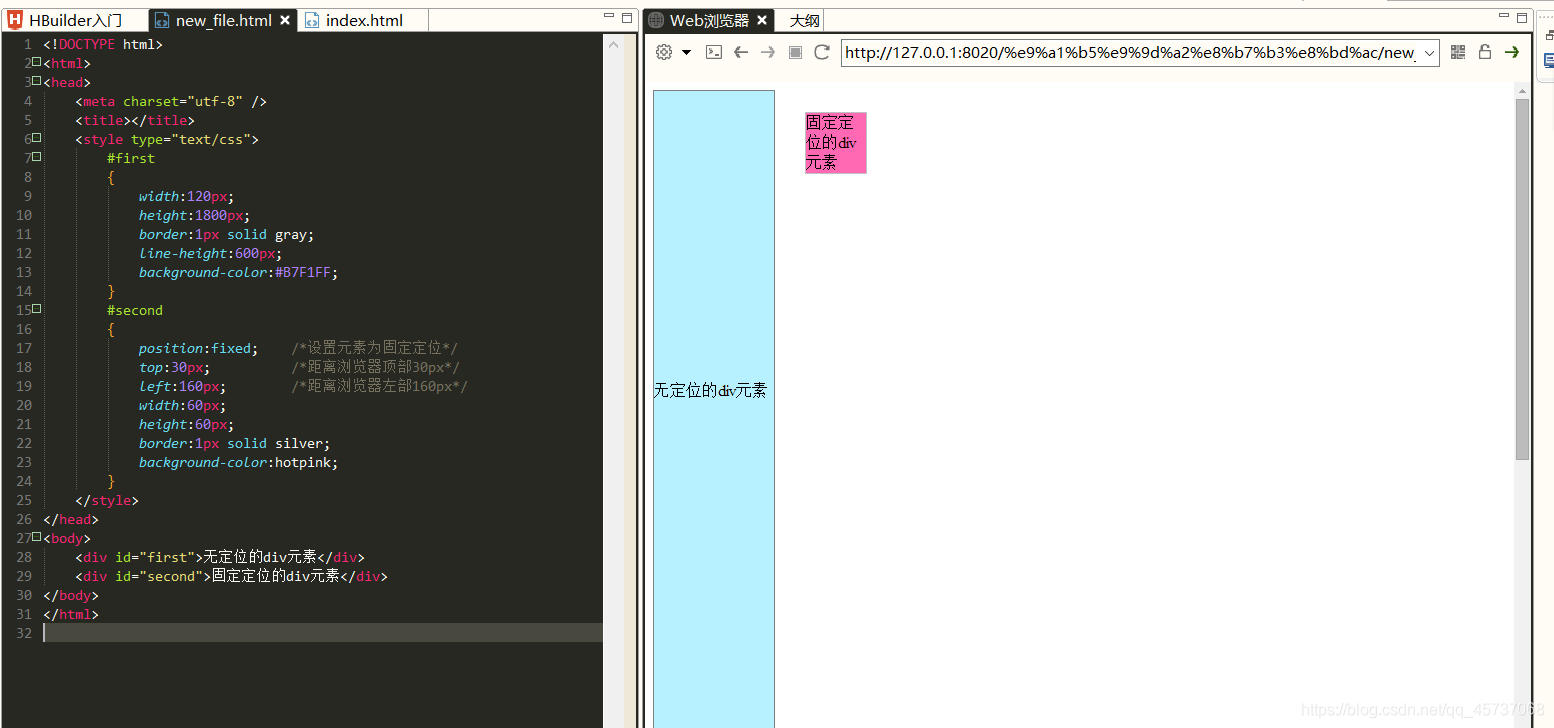Screen dimensions: 1554x728
Task: Click the scroll-up arrow of the code editor
Action: tap(614, 44)
